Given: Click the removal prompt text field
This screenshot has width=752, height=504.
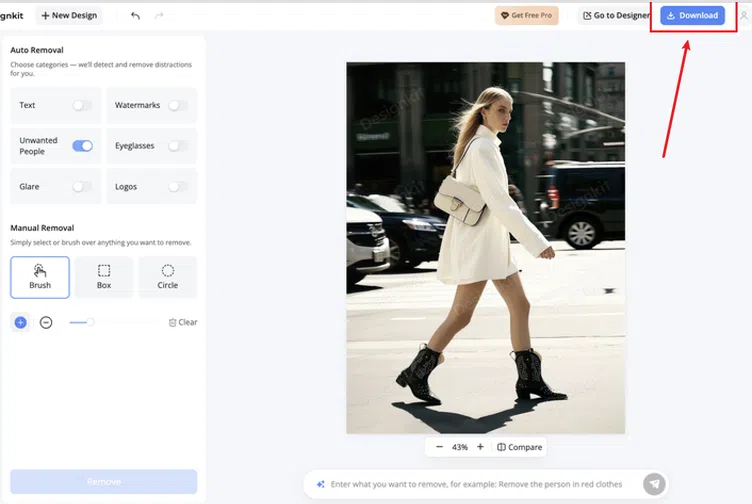Looking at the screenshot, I should pyautogui.click(x=476, y=484).
